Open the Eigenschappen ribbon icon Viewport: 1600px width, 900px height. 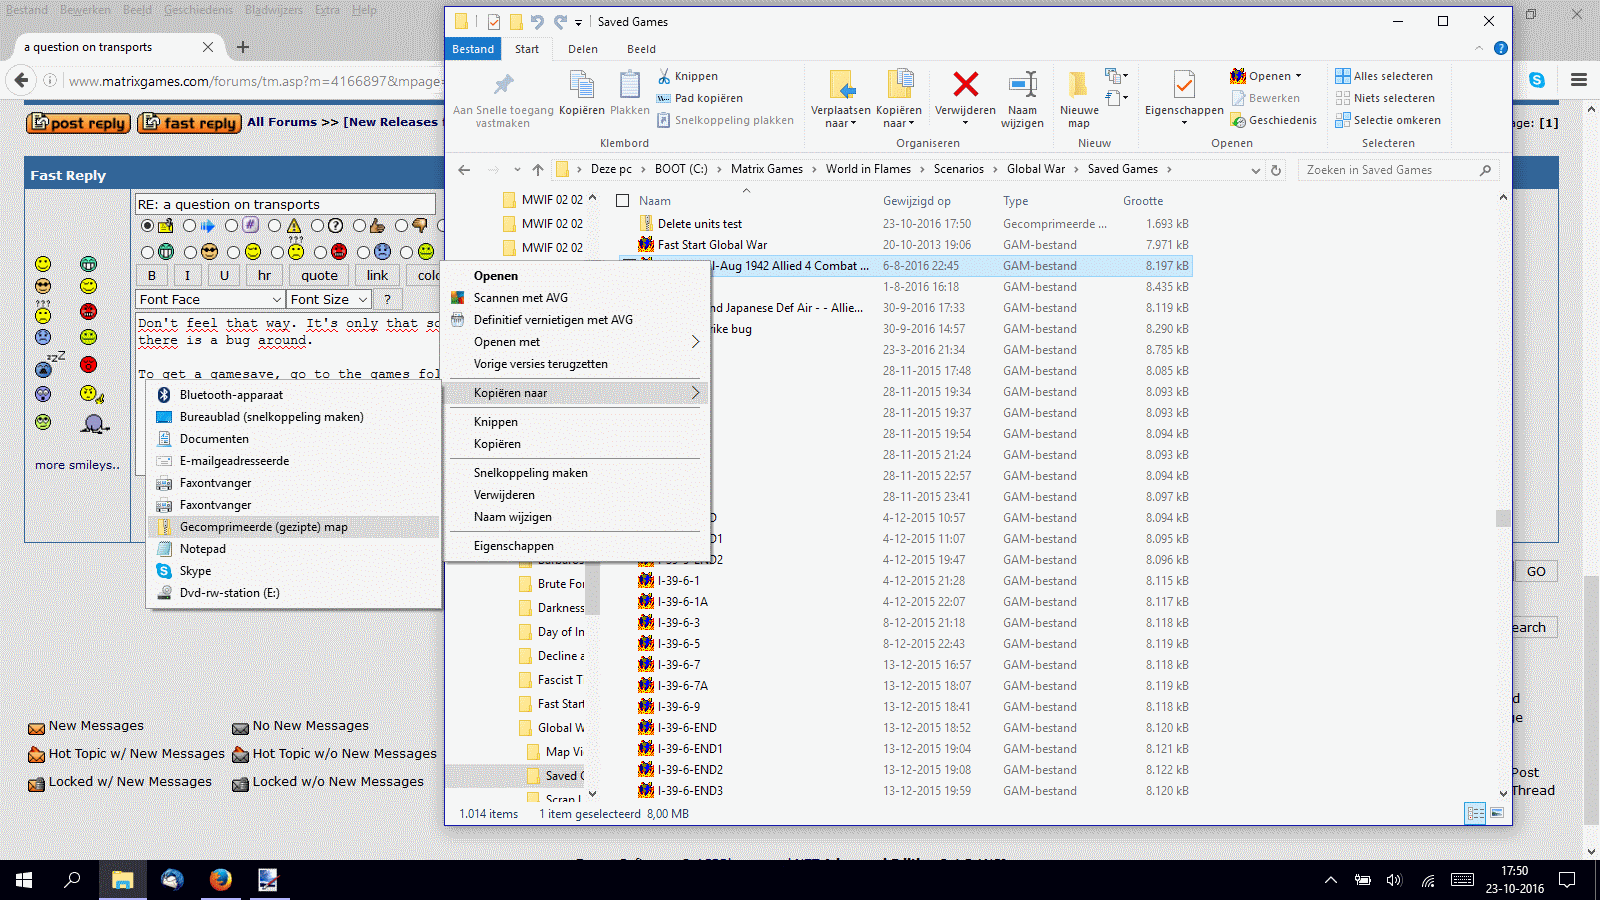pyautogui.click(x=1184, y=84)
